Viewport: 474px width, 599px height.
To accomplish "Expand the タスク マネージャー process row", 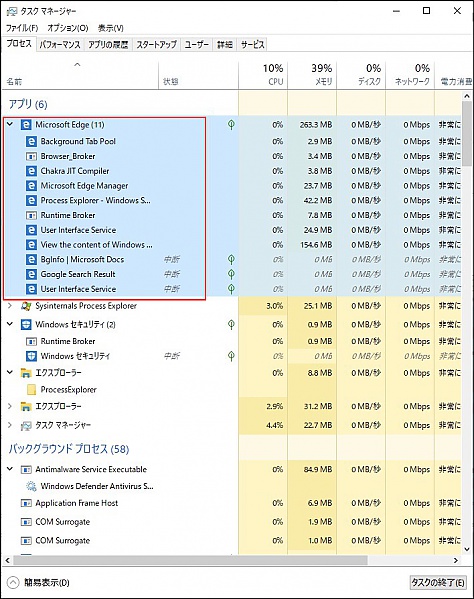I will pos(10,425).
